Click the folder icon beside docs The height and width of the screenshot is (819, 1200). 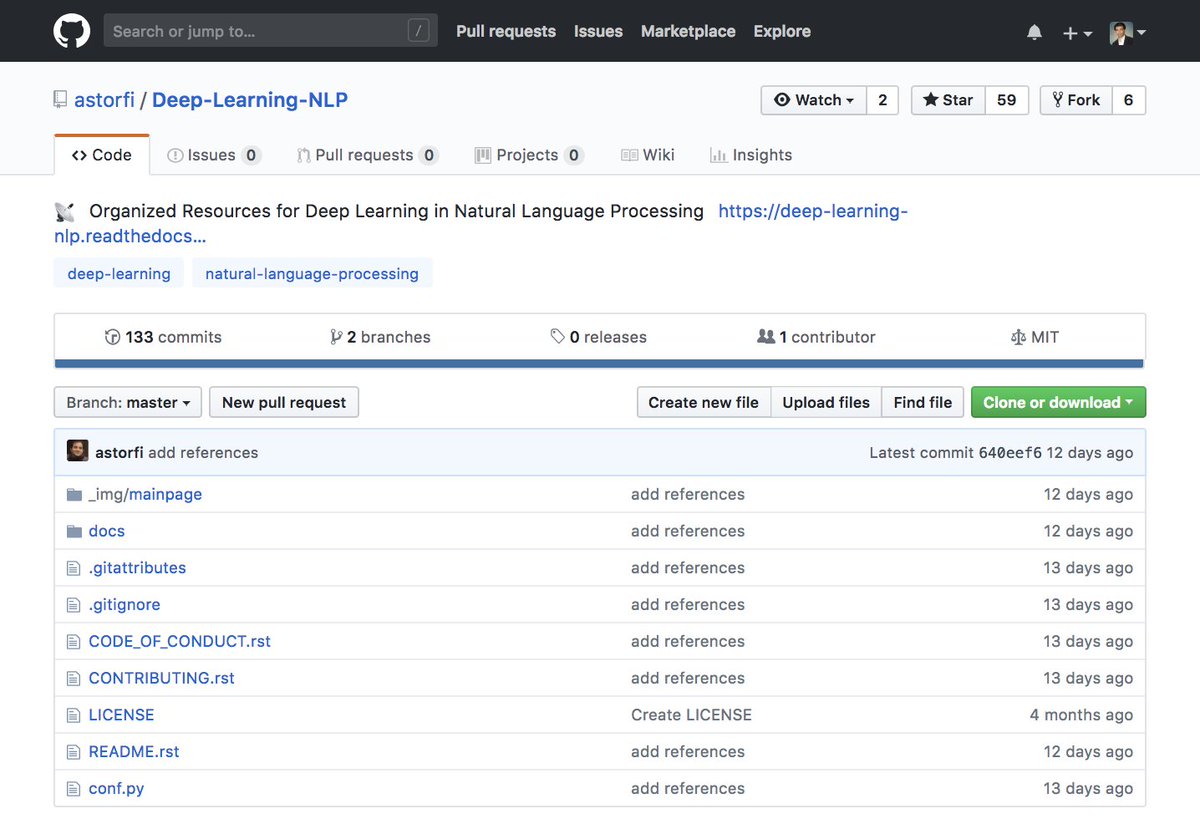tap(74, 531)
